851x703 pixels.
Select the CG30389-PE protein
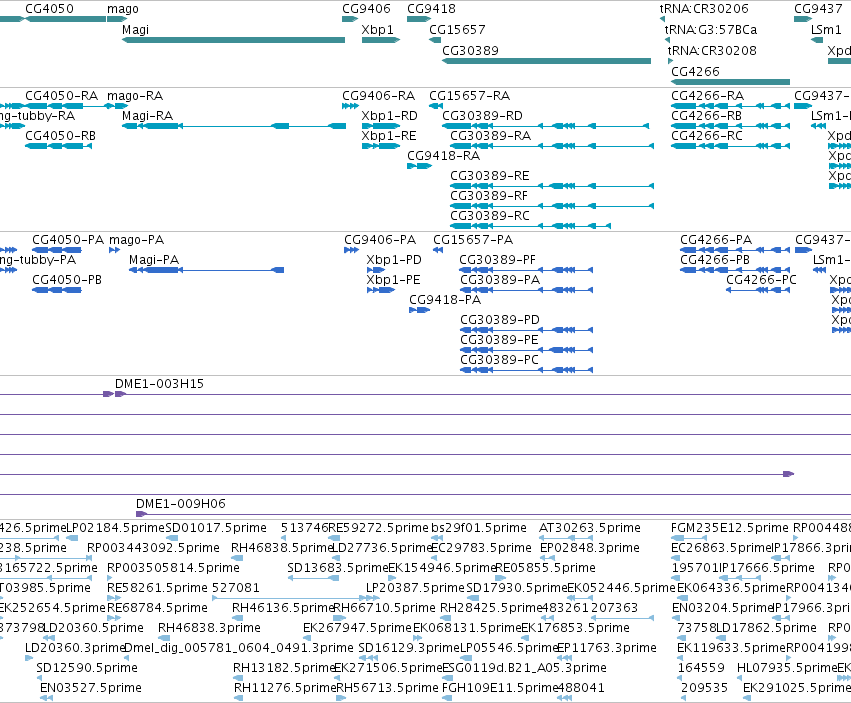click(526, 350)
